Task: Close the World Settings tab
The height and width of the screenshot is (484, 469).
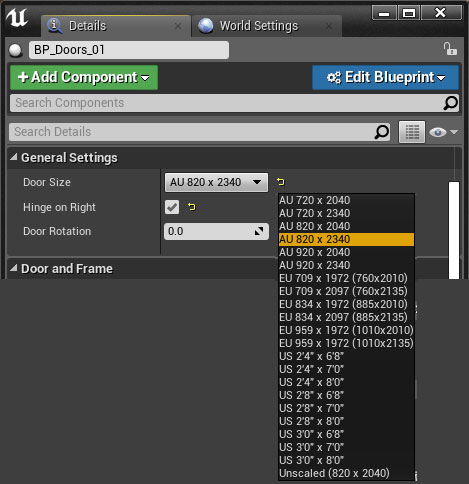Action: [x=329, y=26]
